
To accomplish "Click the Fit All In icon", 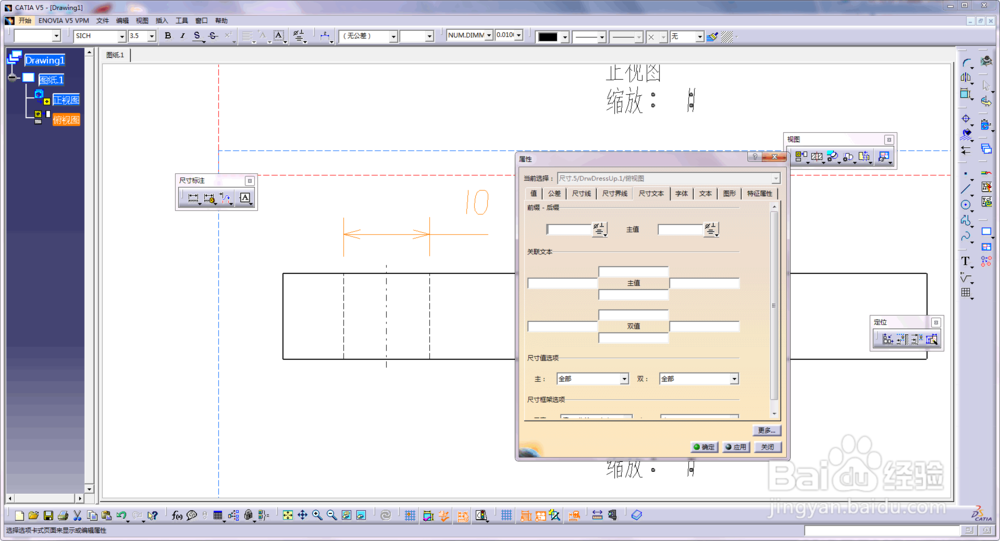I will (288, 515).
